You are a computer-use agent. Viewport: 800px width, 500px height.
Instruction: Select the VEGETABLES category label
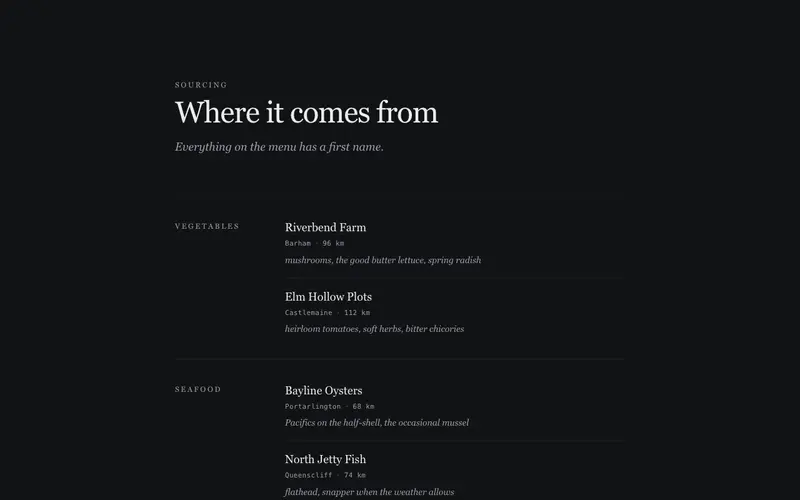tap(207, 226)
